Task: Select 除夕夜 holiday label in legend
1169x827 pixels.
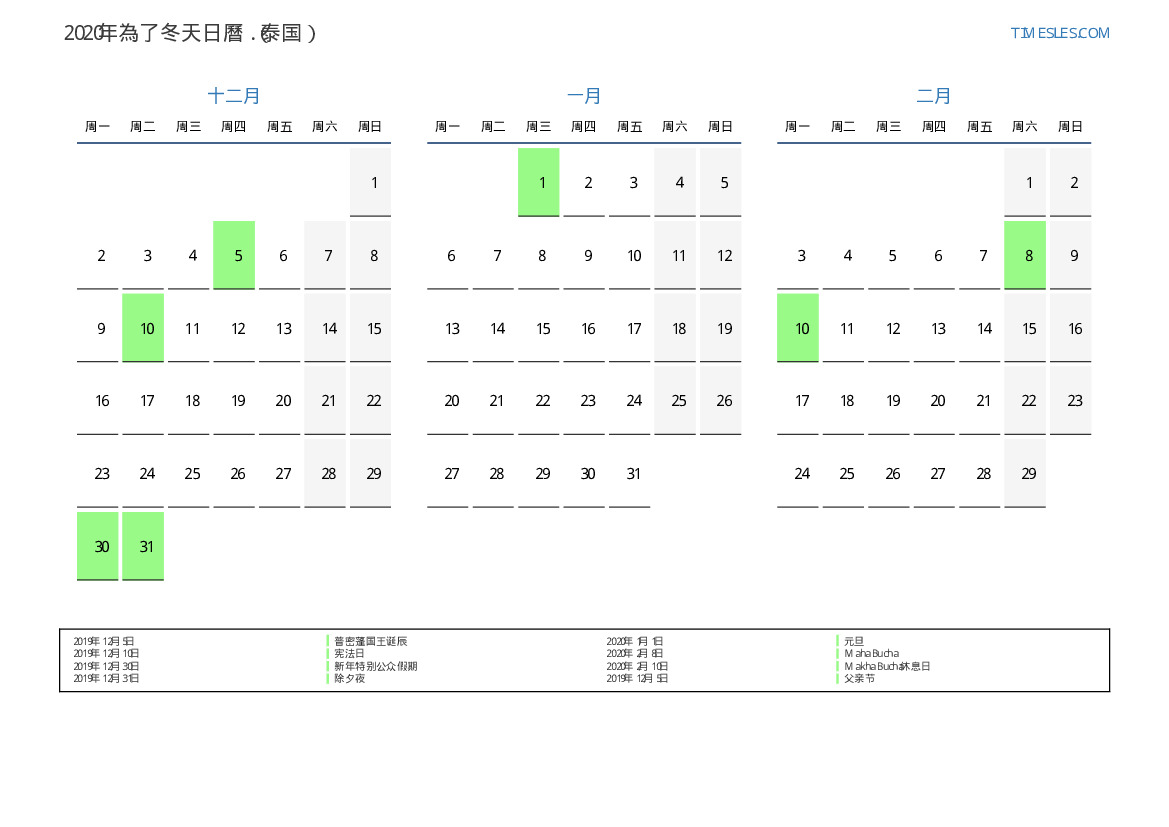Action: point(349,678)
